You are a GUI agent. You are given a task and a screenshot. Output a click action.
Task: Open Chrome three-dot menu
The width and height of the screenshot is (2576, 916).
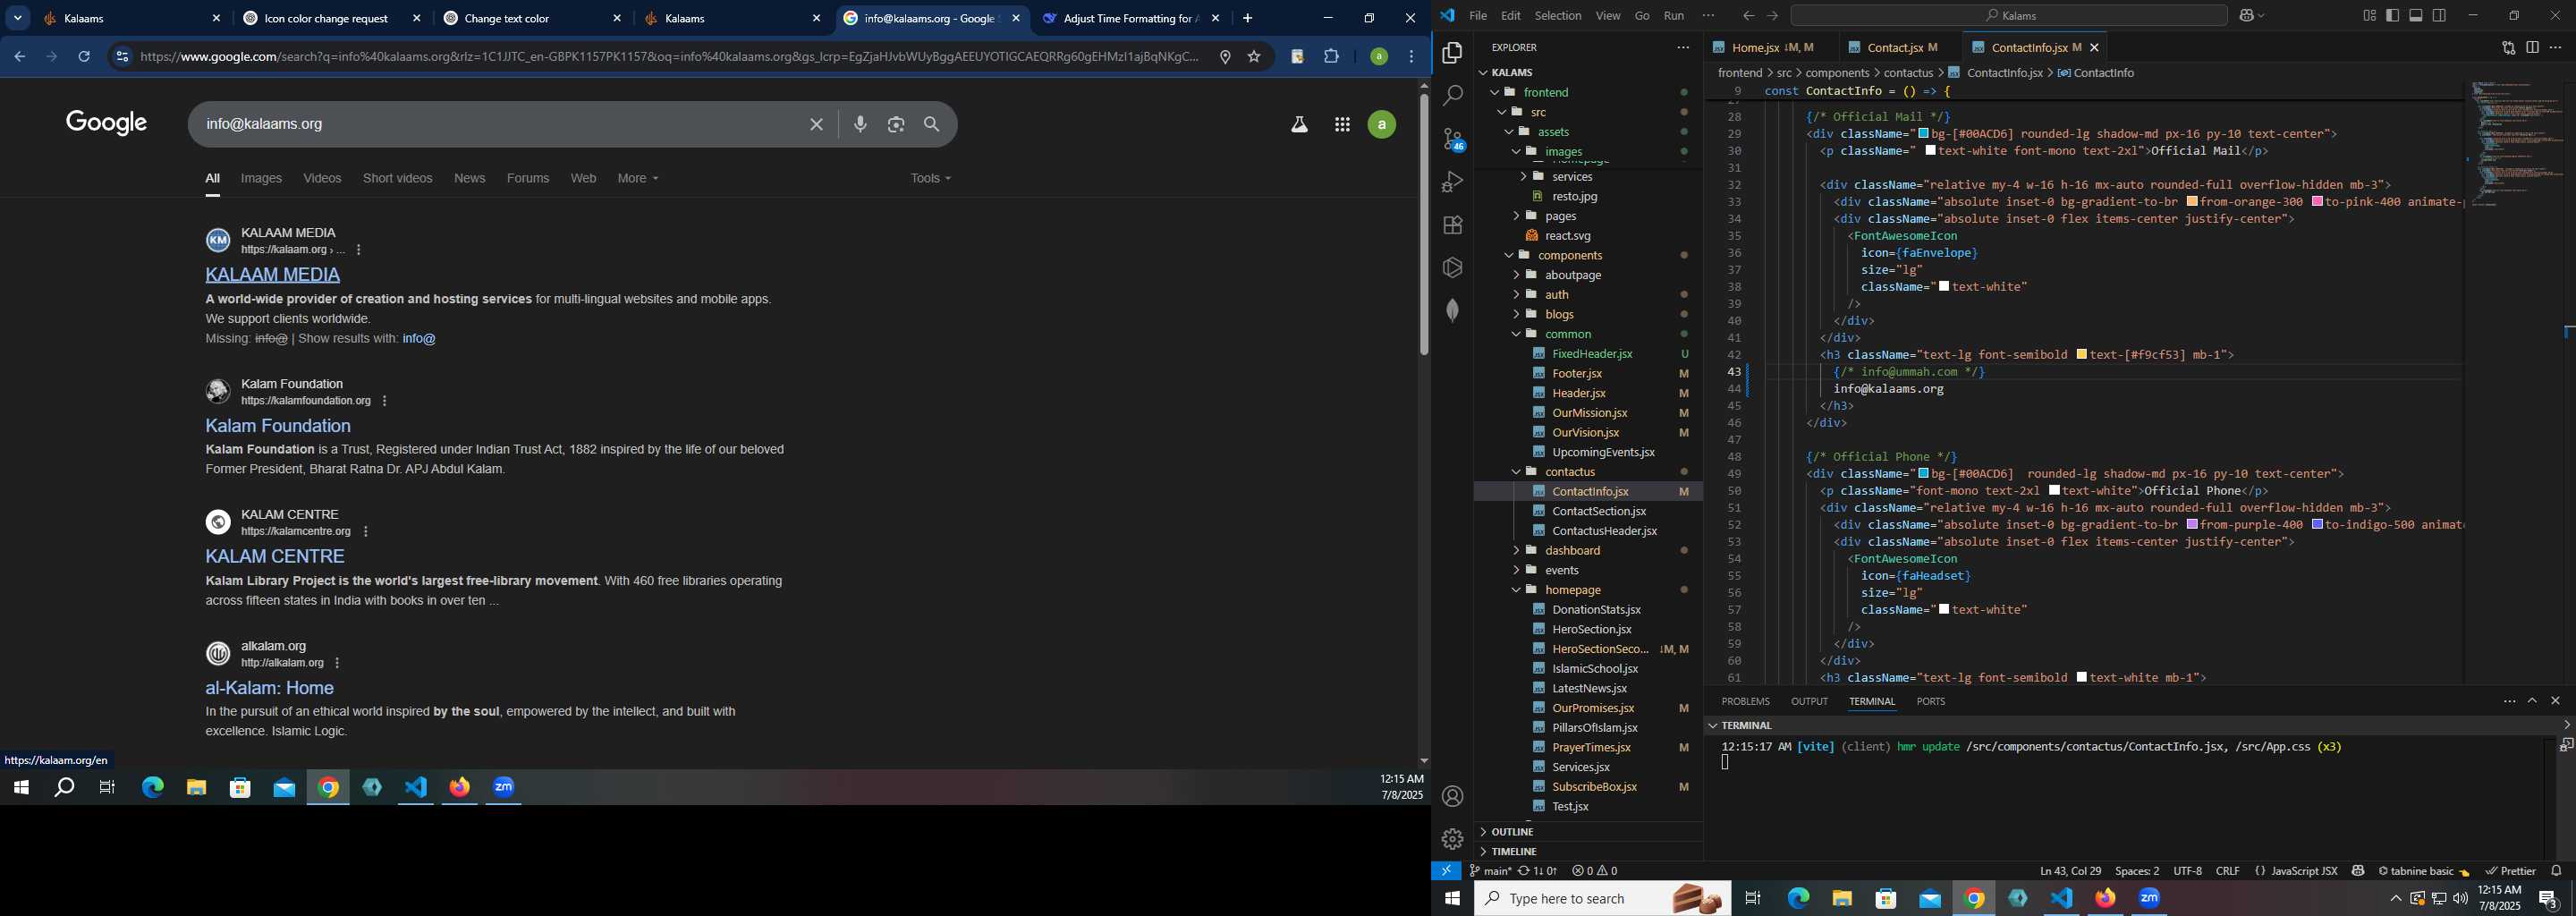pos(1412,57)
